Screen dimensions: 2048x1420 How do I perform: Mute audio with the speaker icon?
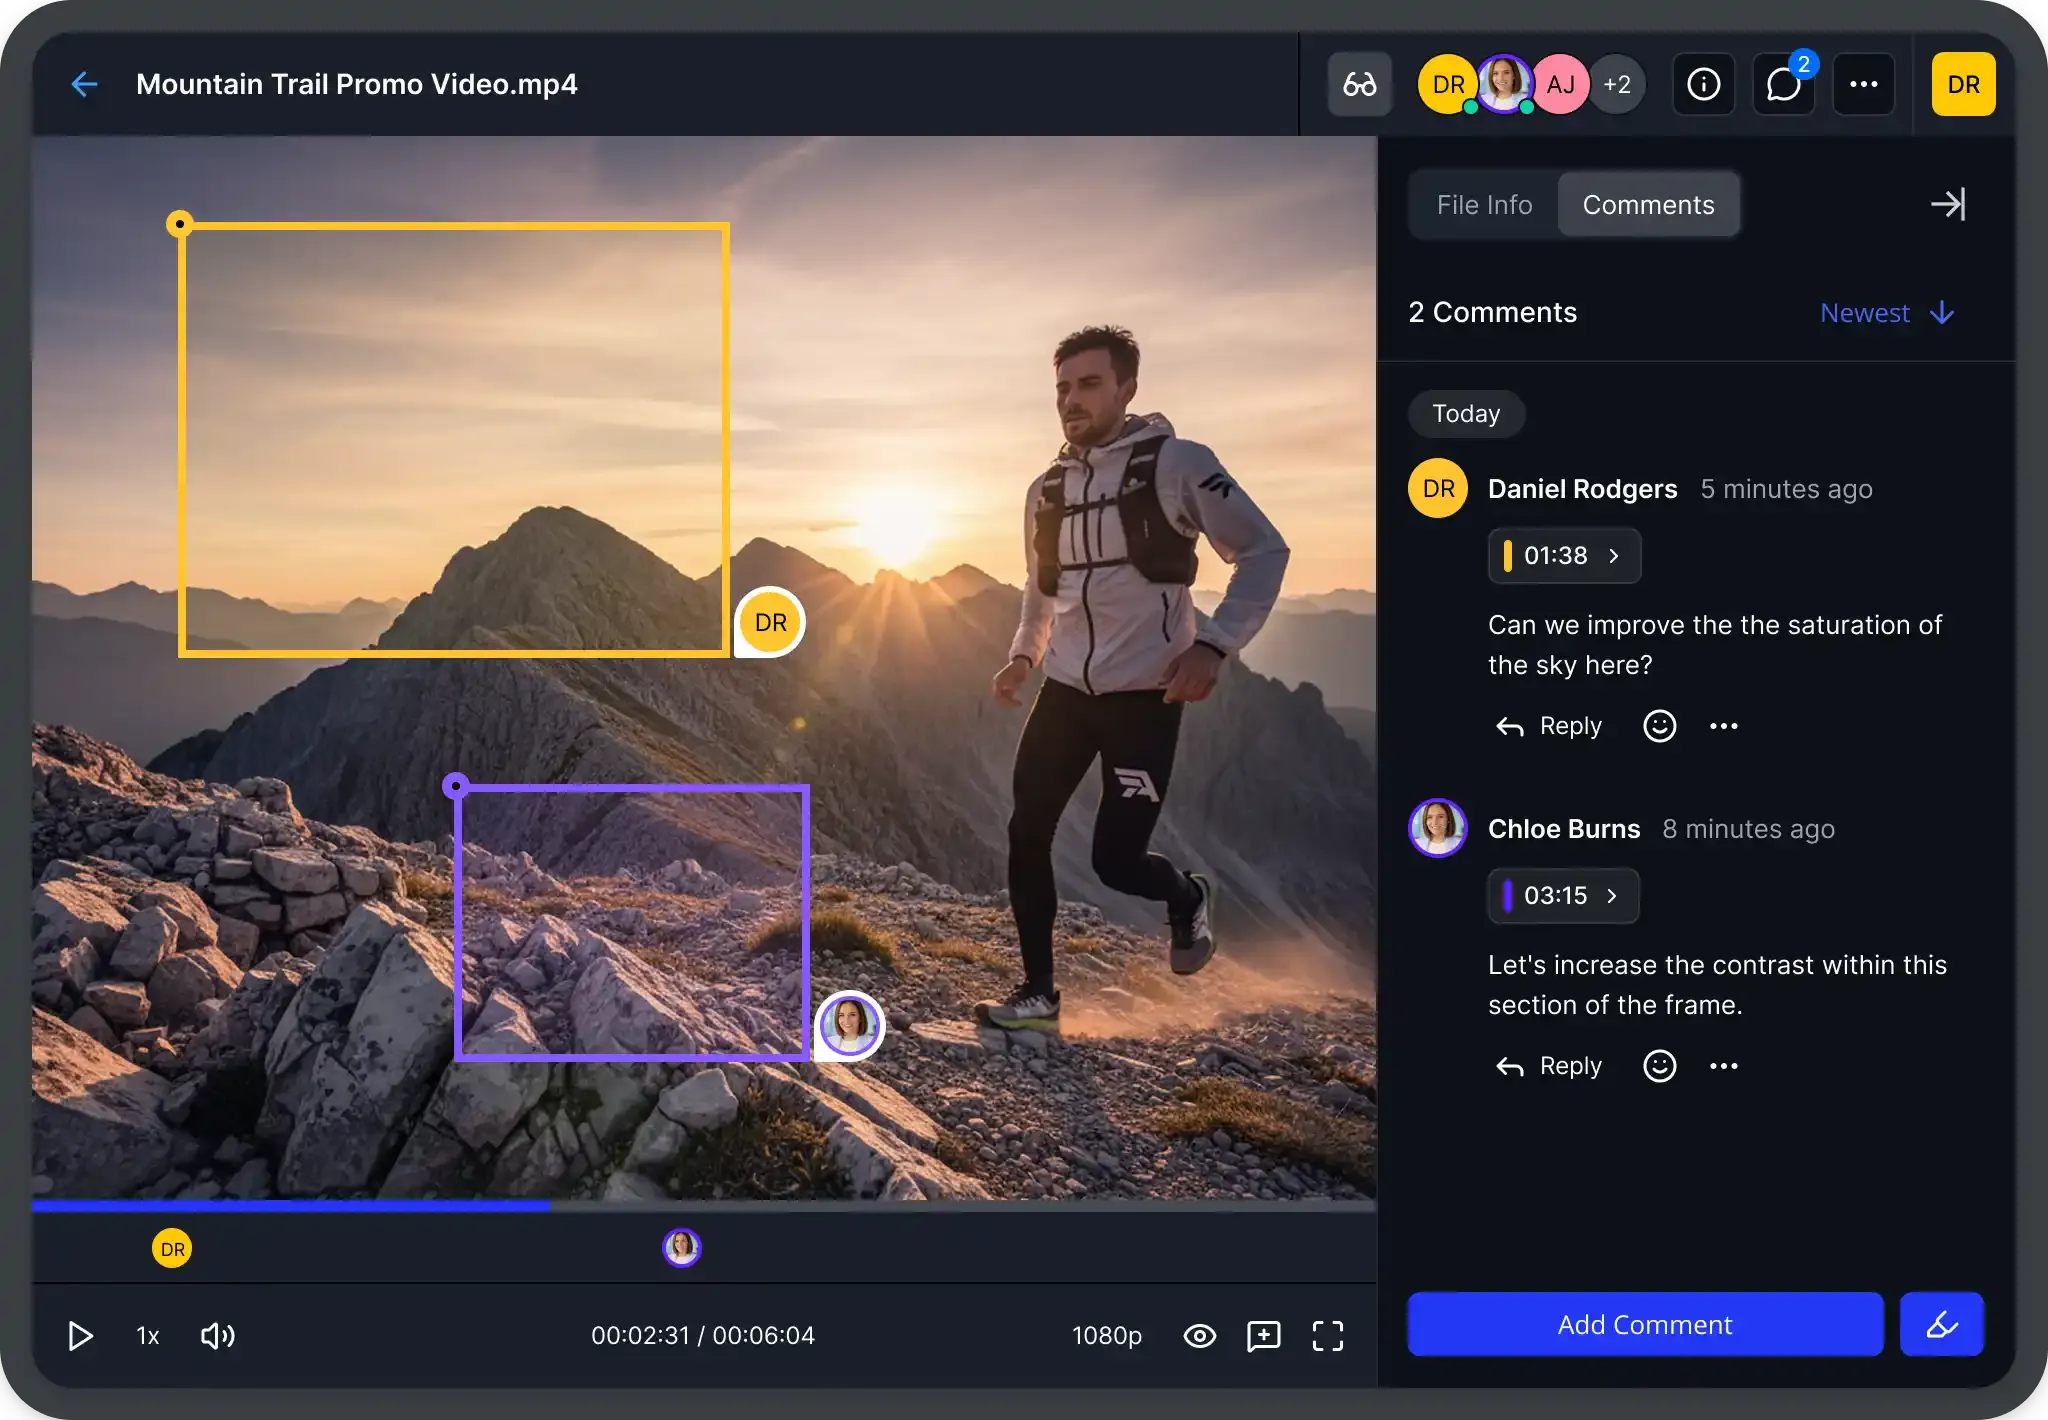[218, 1335]
